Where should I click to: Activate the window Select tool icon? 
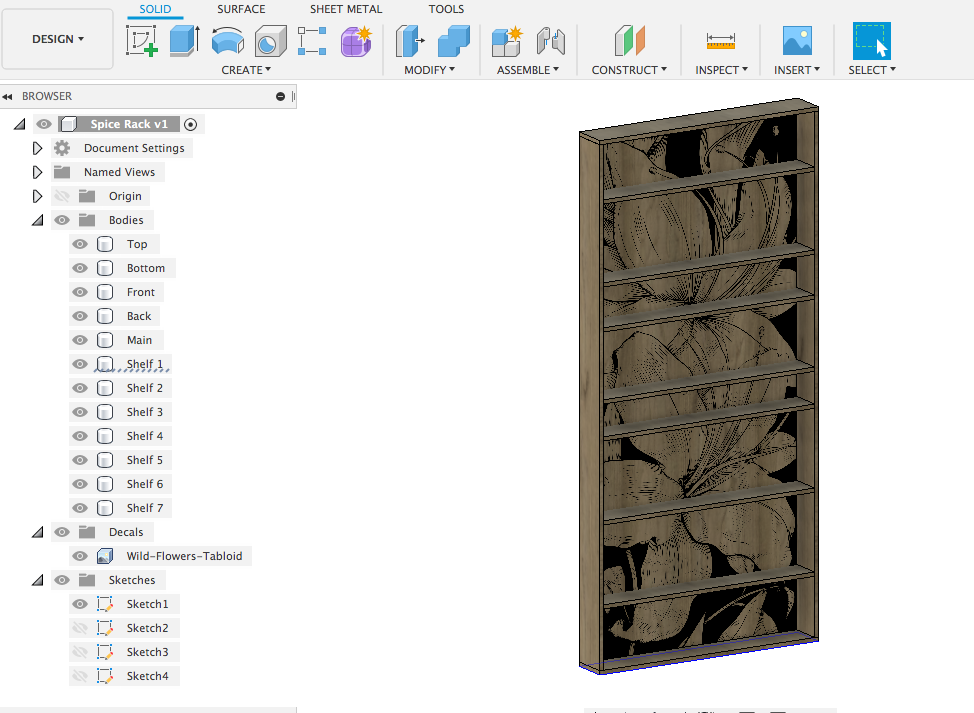pos(872,41)
